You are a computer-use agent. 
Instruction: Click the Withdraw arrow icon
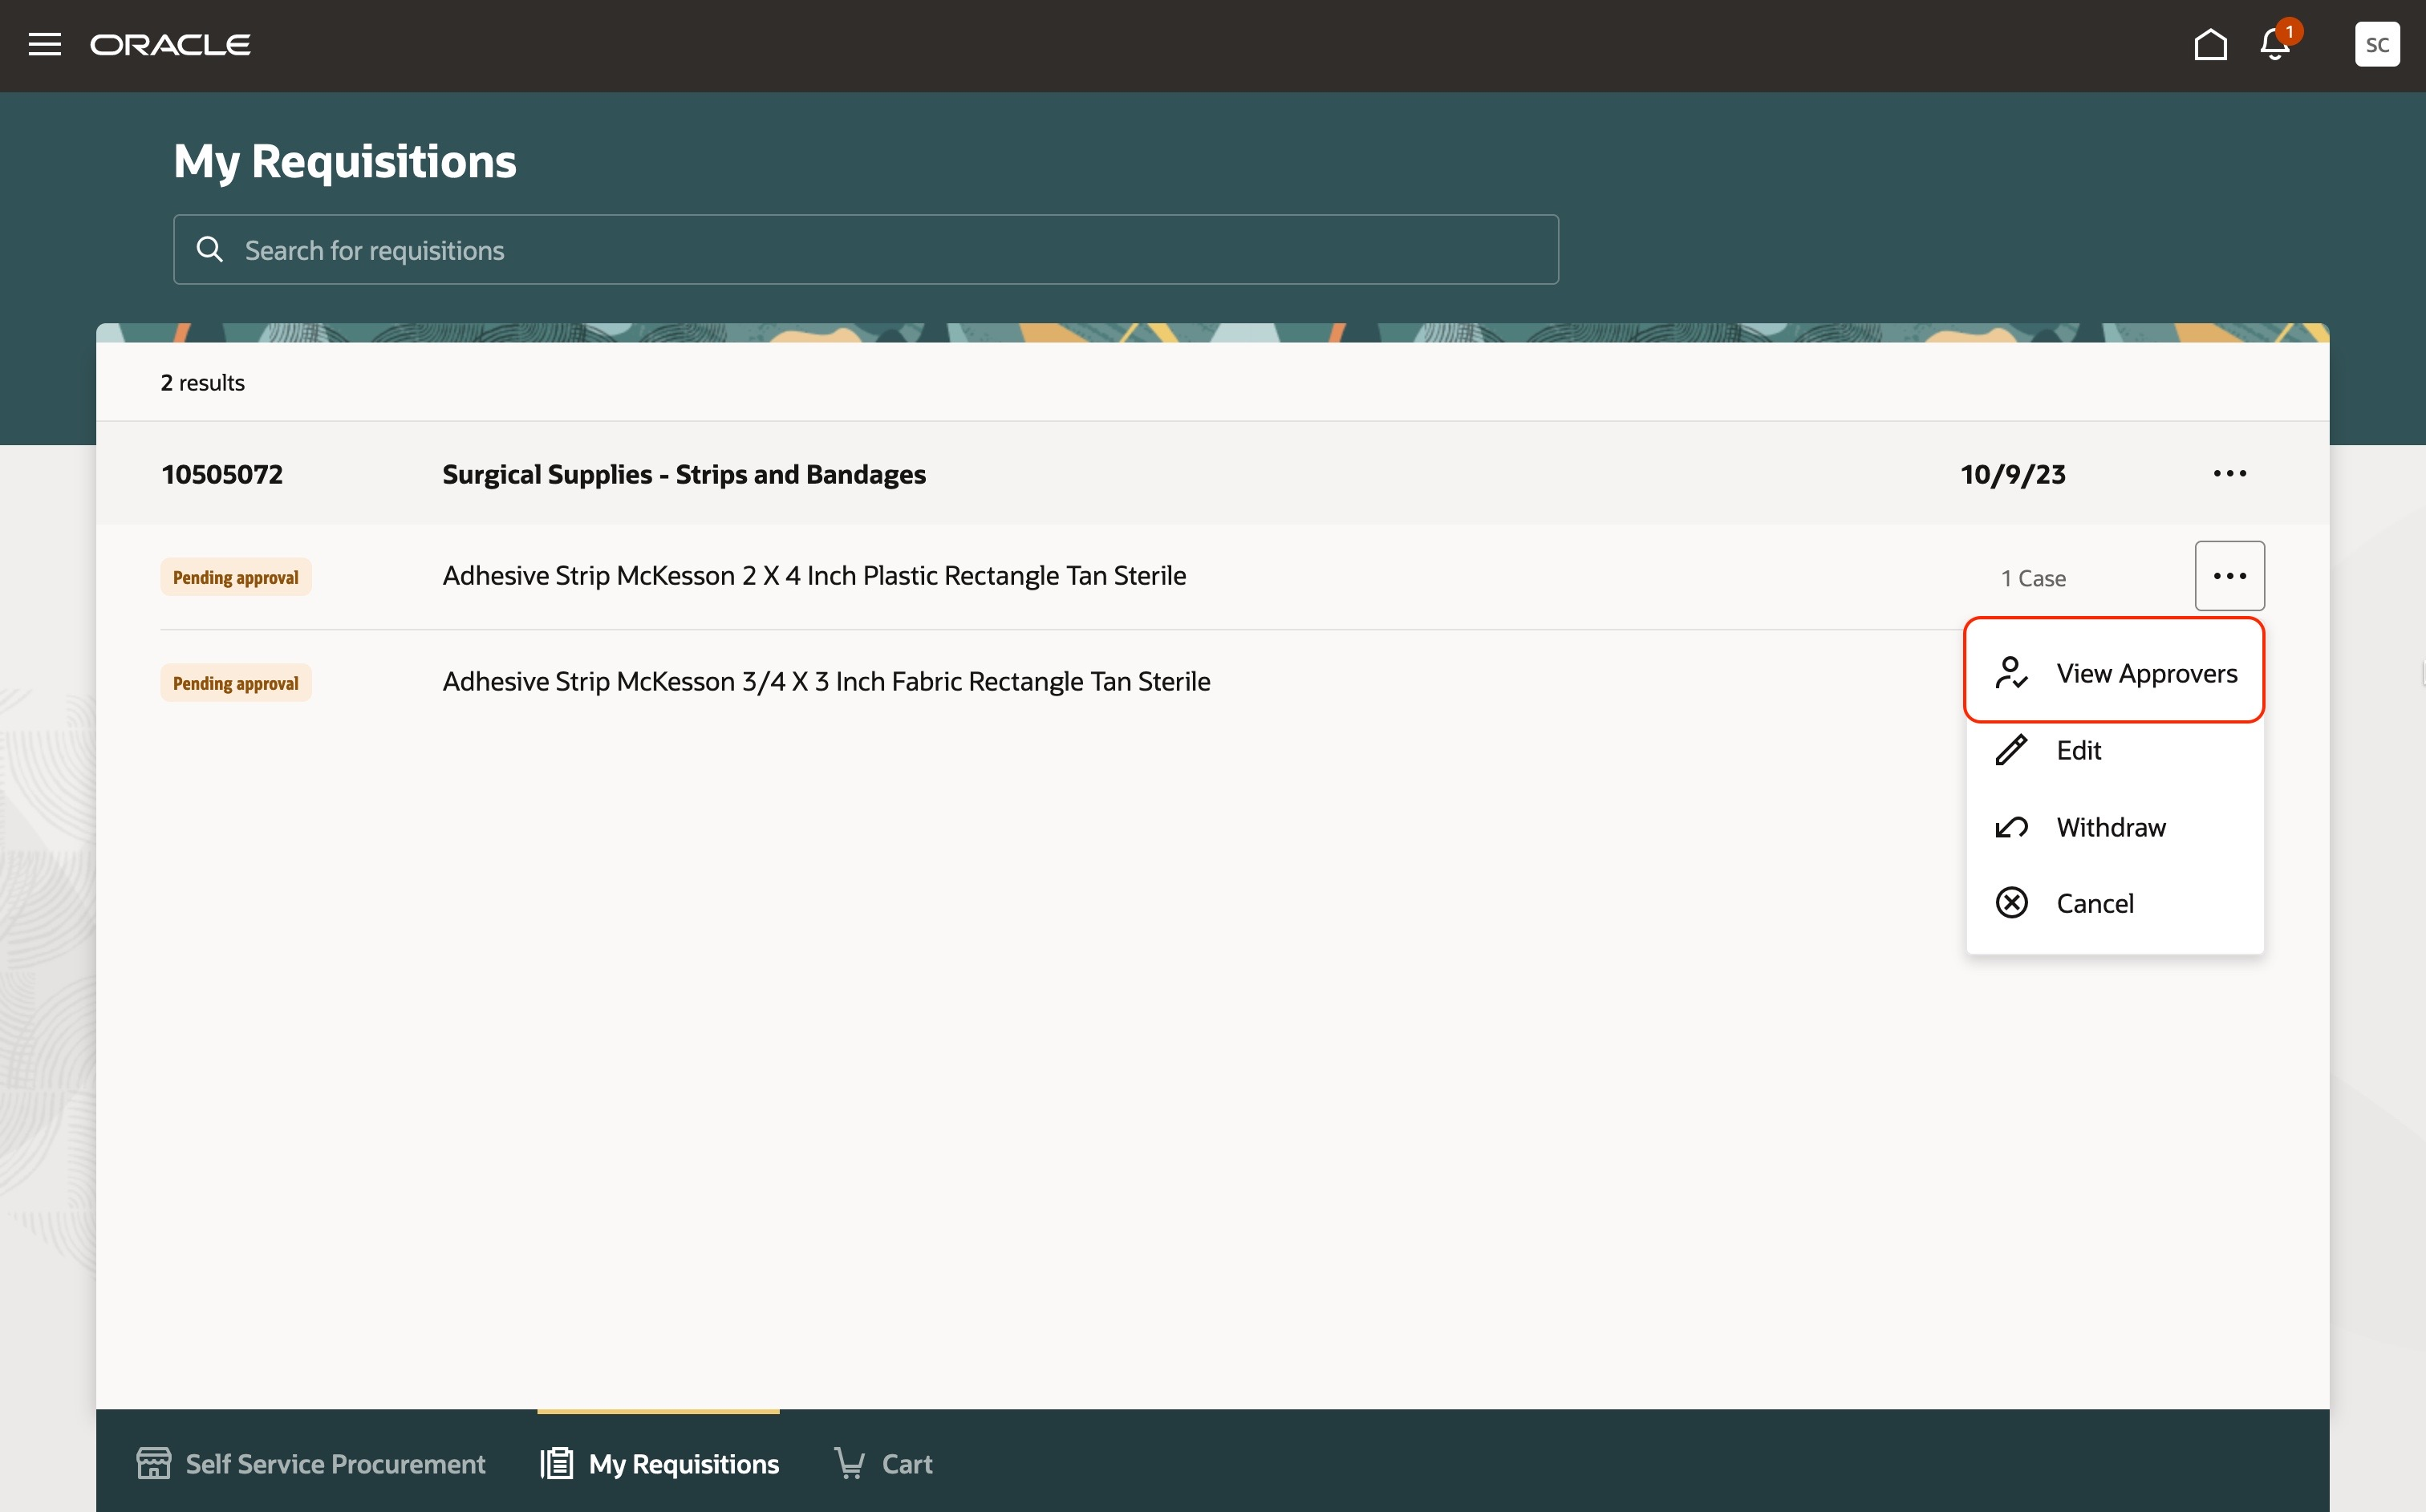2011,827
